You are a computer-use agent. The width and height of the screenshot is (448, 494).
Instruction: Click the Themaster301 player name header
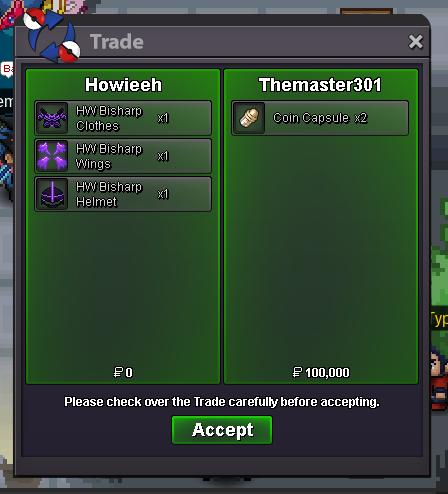320,85
